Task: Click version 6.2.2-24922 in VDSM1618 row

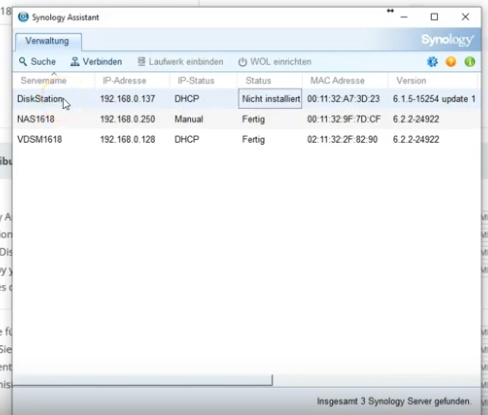Action: point(416,139)
